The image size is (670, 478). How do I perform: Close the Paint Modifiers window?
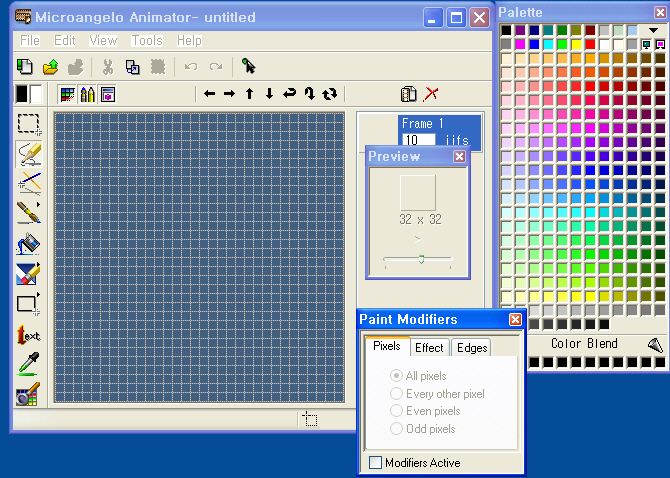click(515, 319)
